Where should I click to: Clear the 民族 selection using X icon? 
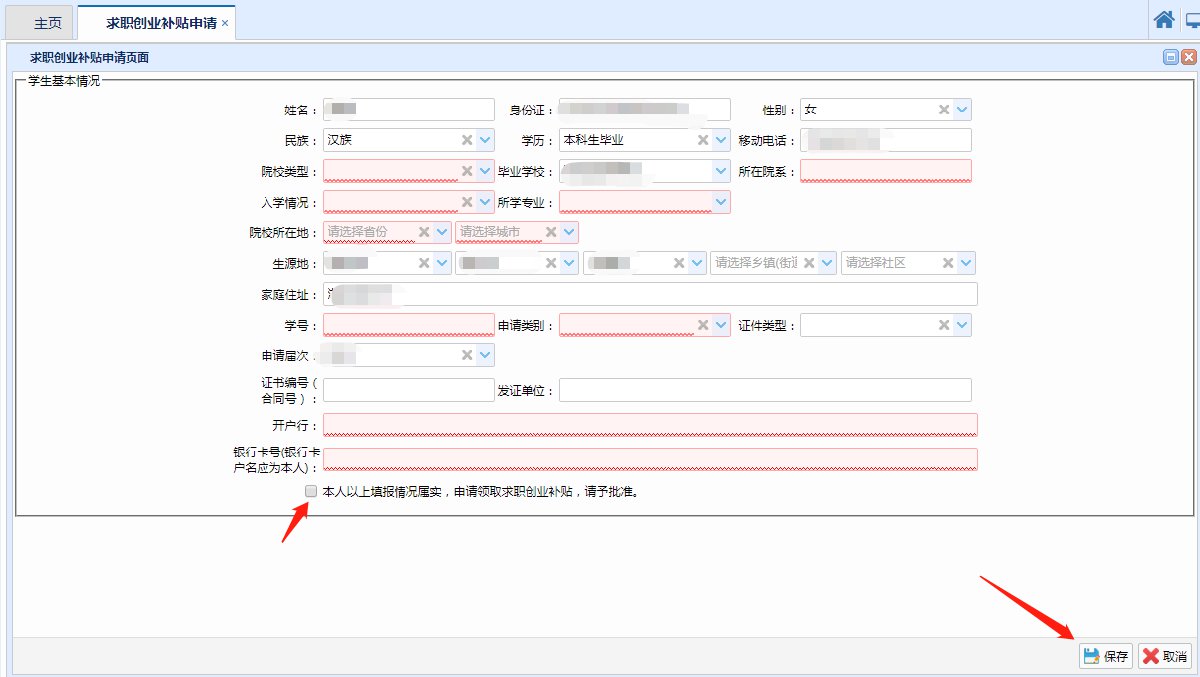(x=467, y=140)
